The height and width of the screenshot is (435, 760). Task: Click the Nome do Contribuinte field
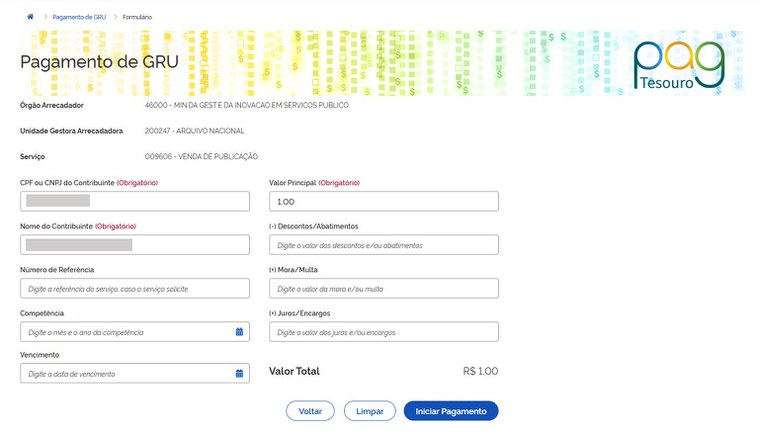pyautogui.click(x=134, y=245)
